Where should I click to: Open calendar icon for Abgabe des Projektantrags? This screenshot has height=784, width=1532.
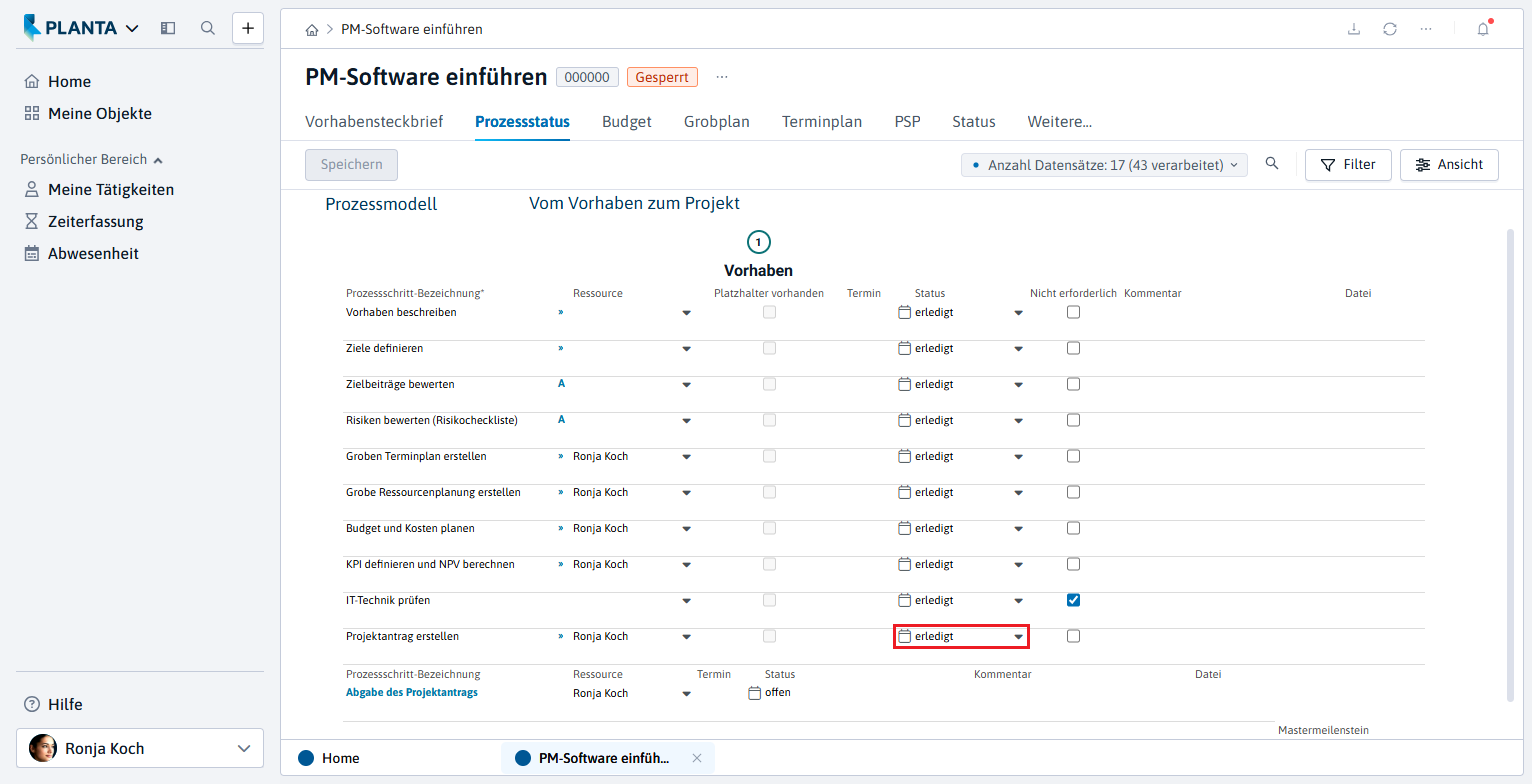click(x=755, y=693)
